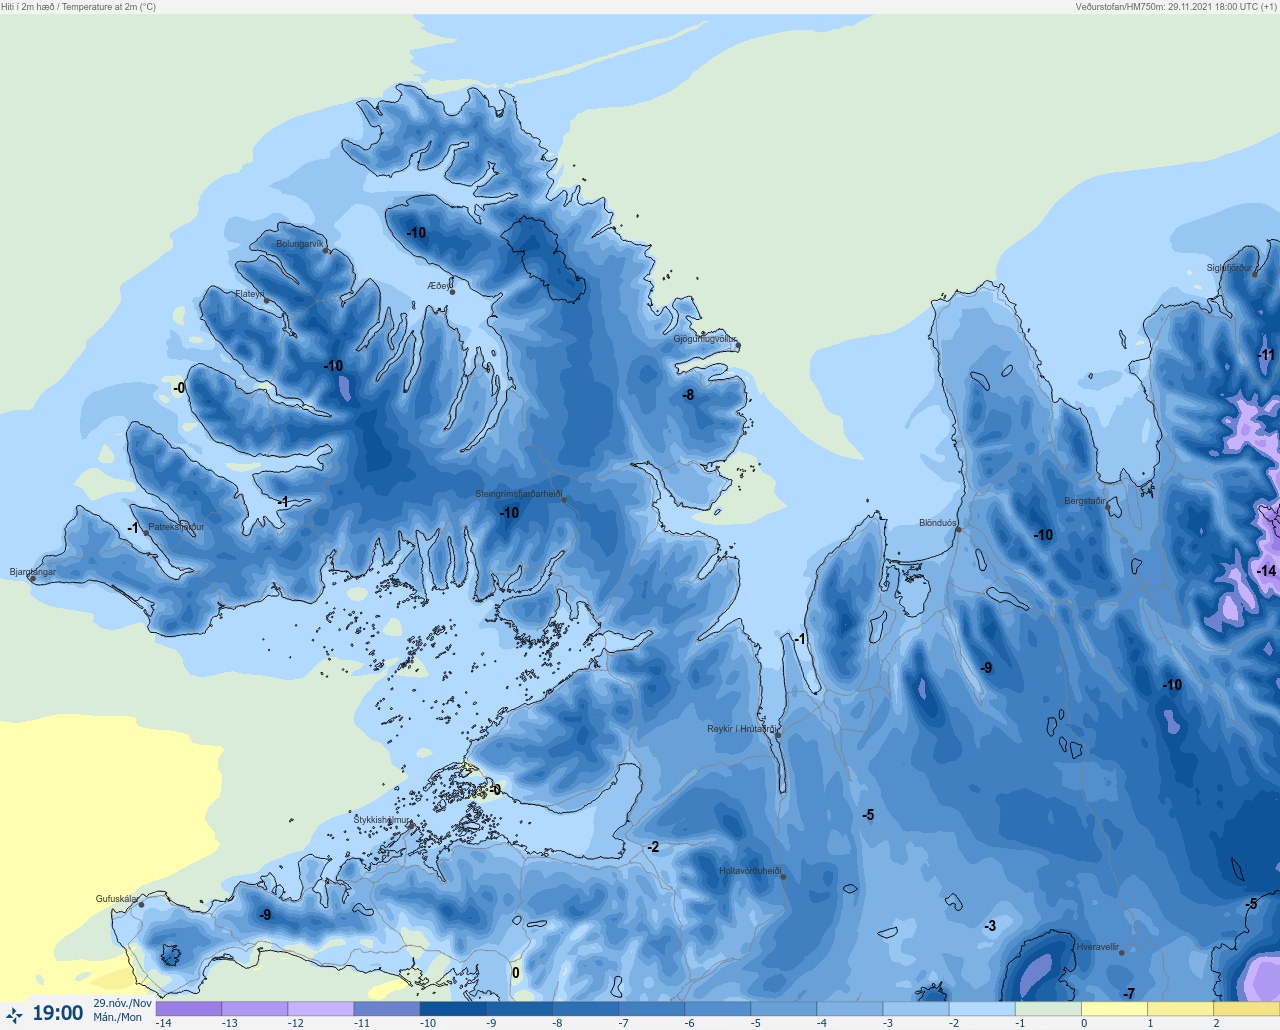Click the -8 value below Gjögurflugvöllur
Screen dimensions: 1280x1030
coord(688,395)
